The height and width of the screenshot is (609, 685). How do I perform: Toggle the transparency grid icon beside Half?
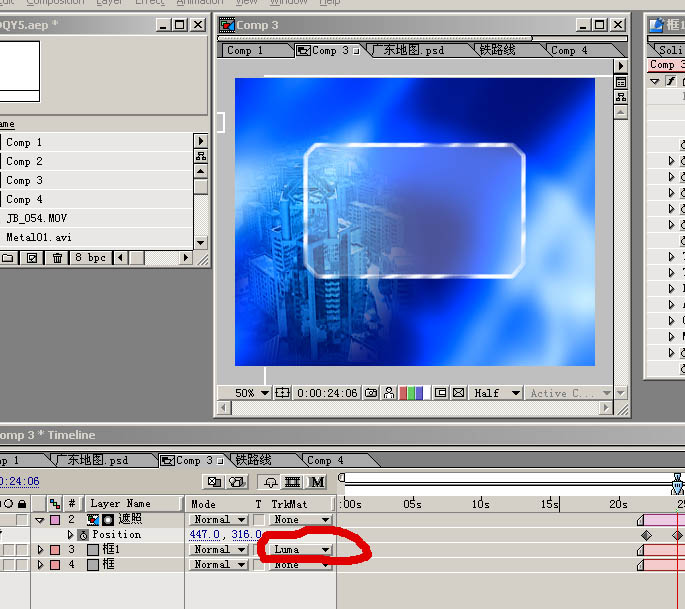pyautogui.click(x=458, y=393)
